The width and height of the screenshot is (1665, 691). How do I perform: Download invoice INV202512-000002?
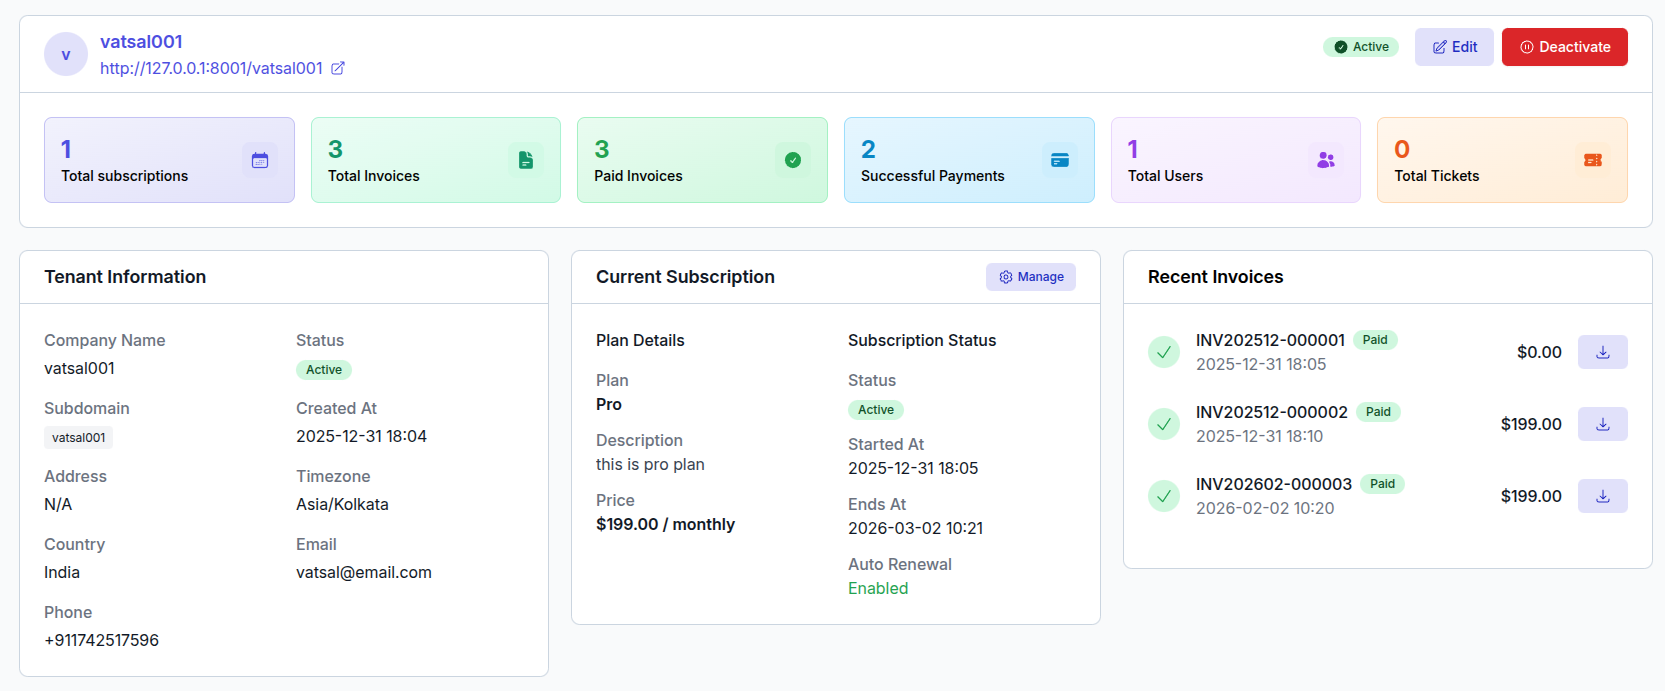(x=1602, y=424)
